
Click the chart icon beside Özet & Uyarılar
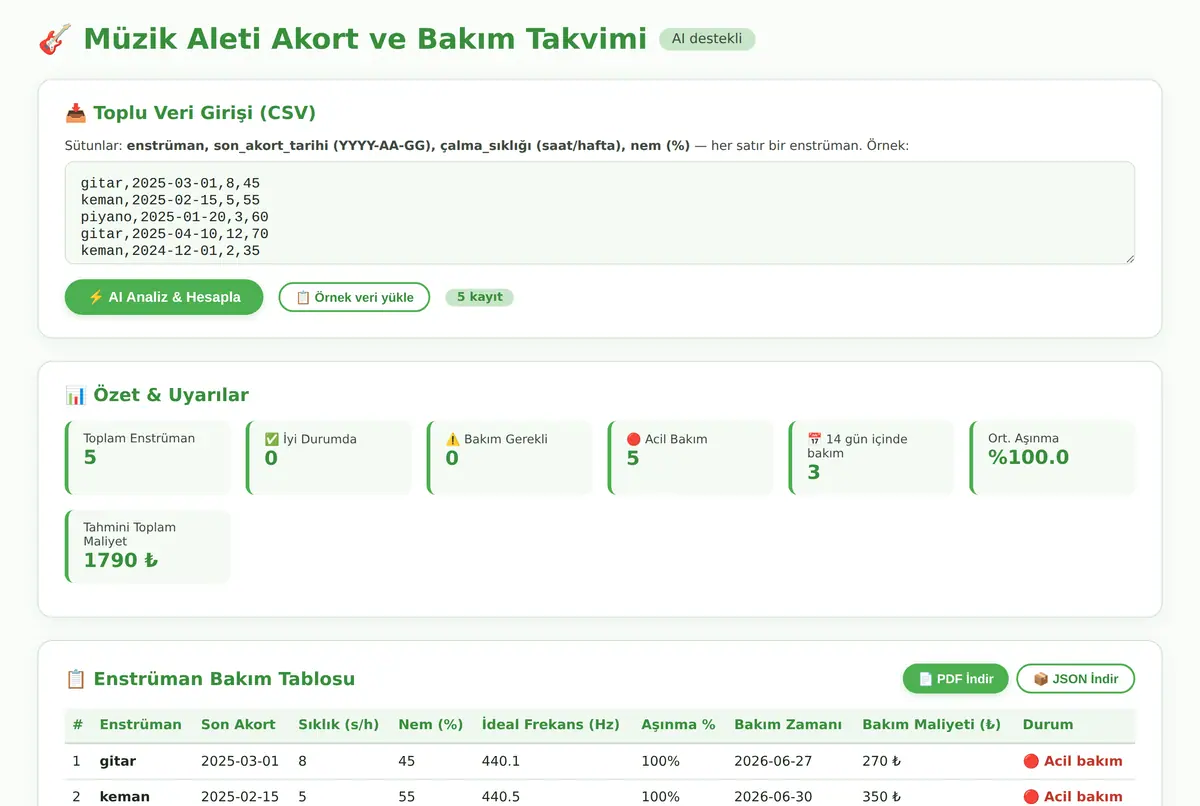point(75,395)
